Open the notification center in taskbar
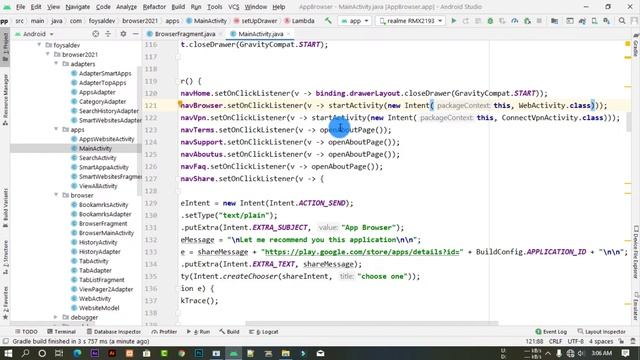 (625, 353)
